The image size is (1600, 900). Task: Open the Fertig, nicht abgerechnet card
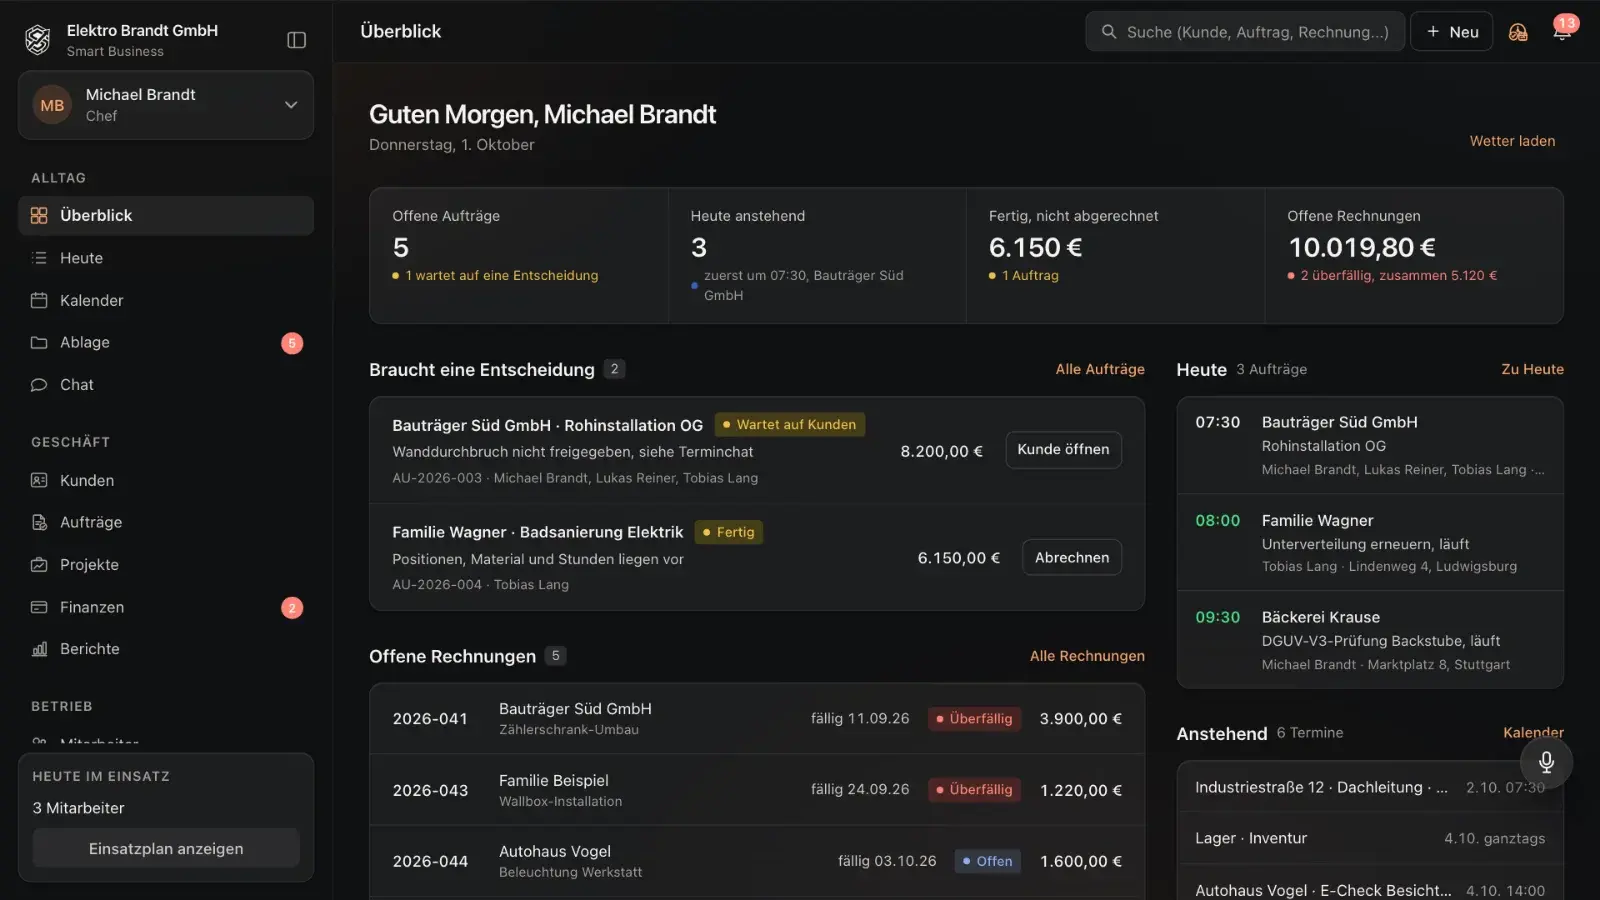[x=1115, y=255]
